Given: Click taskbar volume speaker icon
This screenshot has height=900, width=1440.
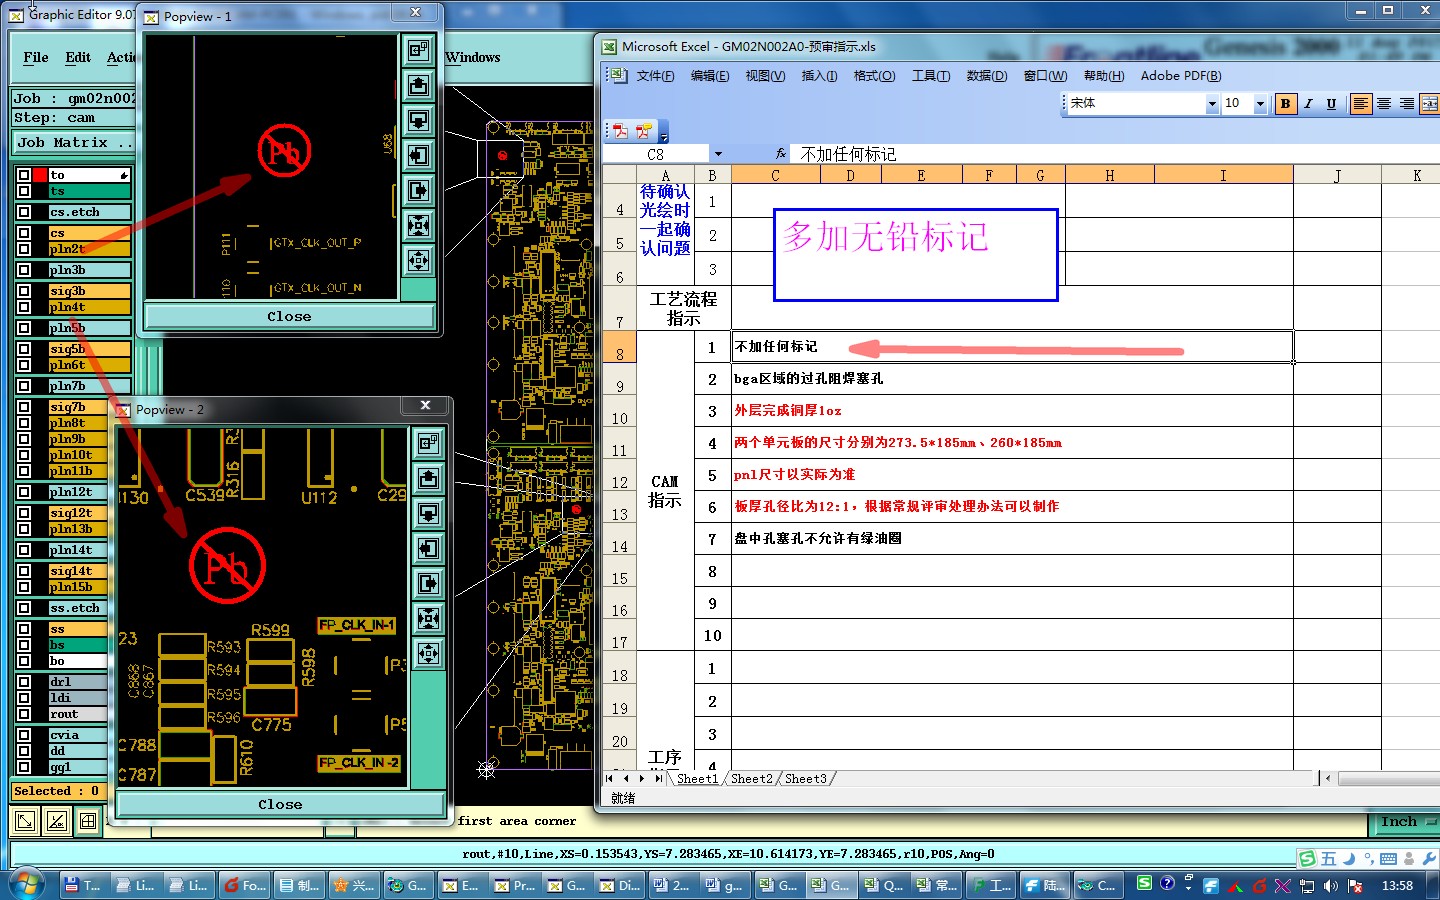Looking at the screenshot, I should pyautogui.click(x=1331, y=886).
